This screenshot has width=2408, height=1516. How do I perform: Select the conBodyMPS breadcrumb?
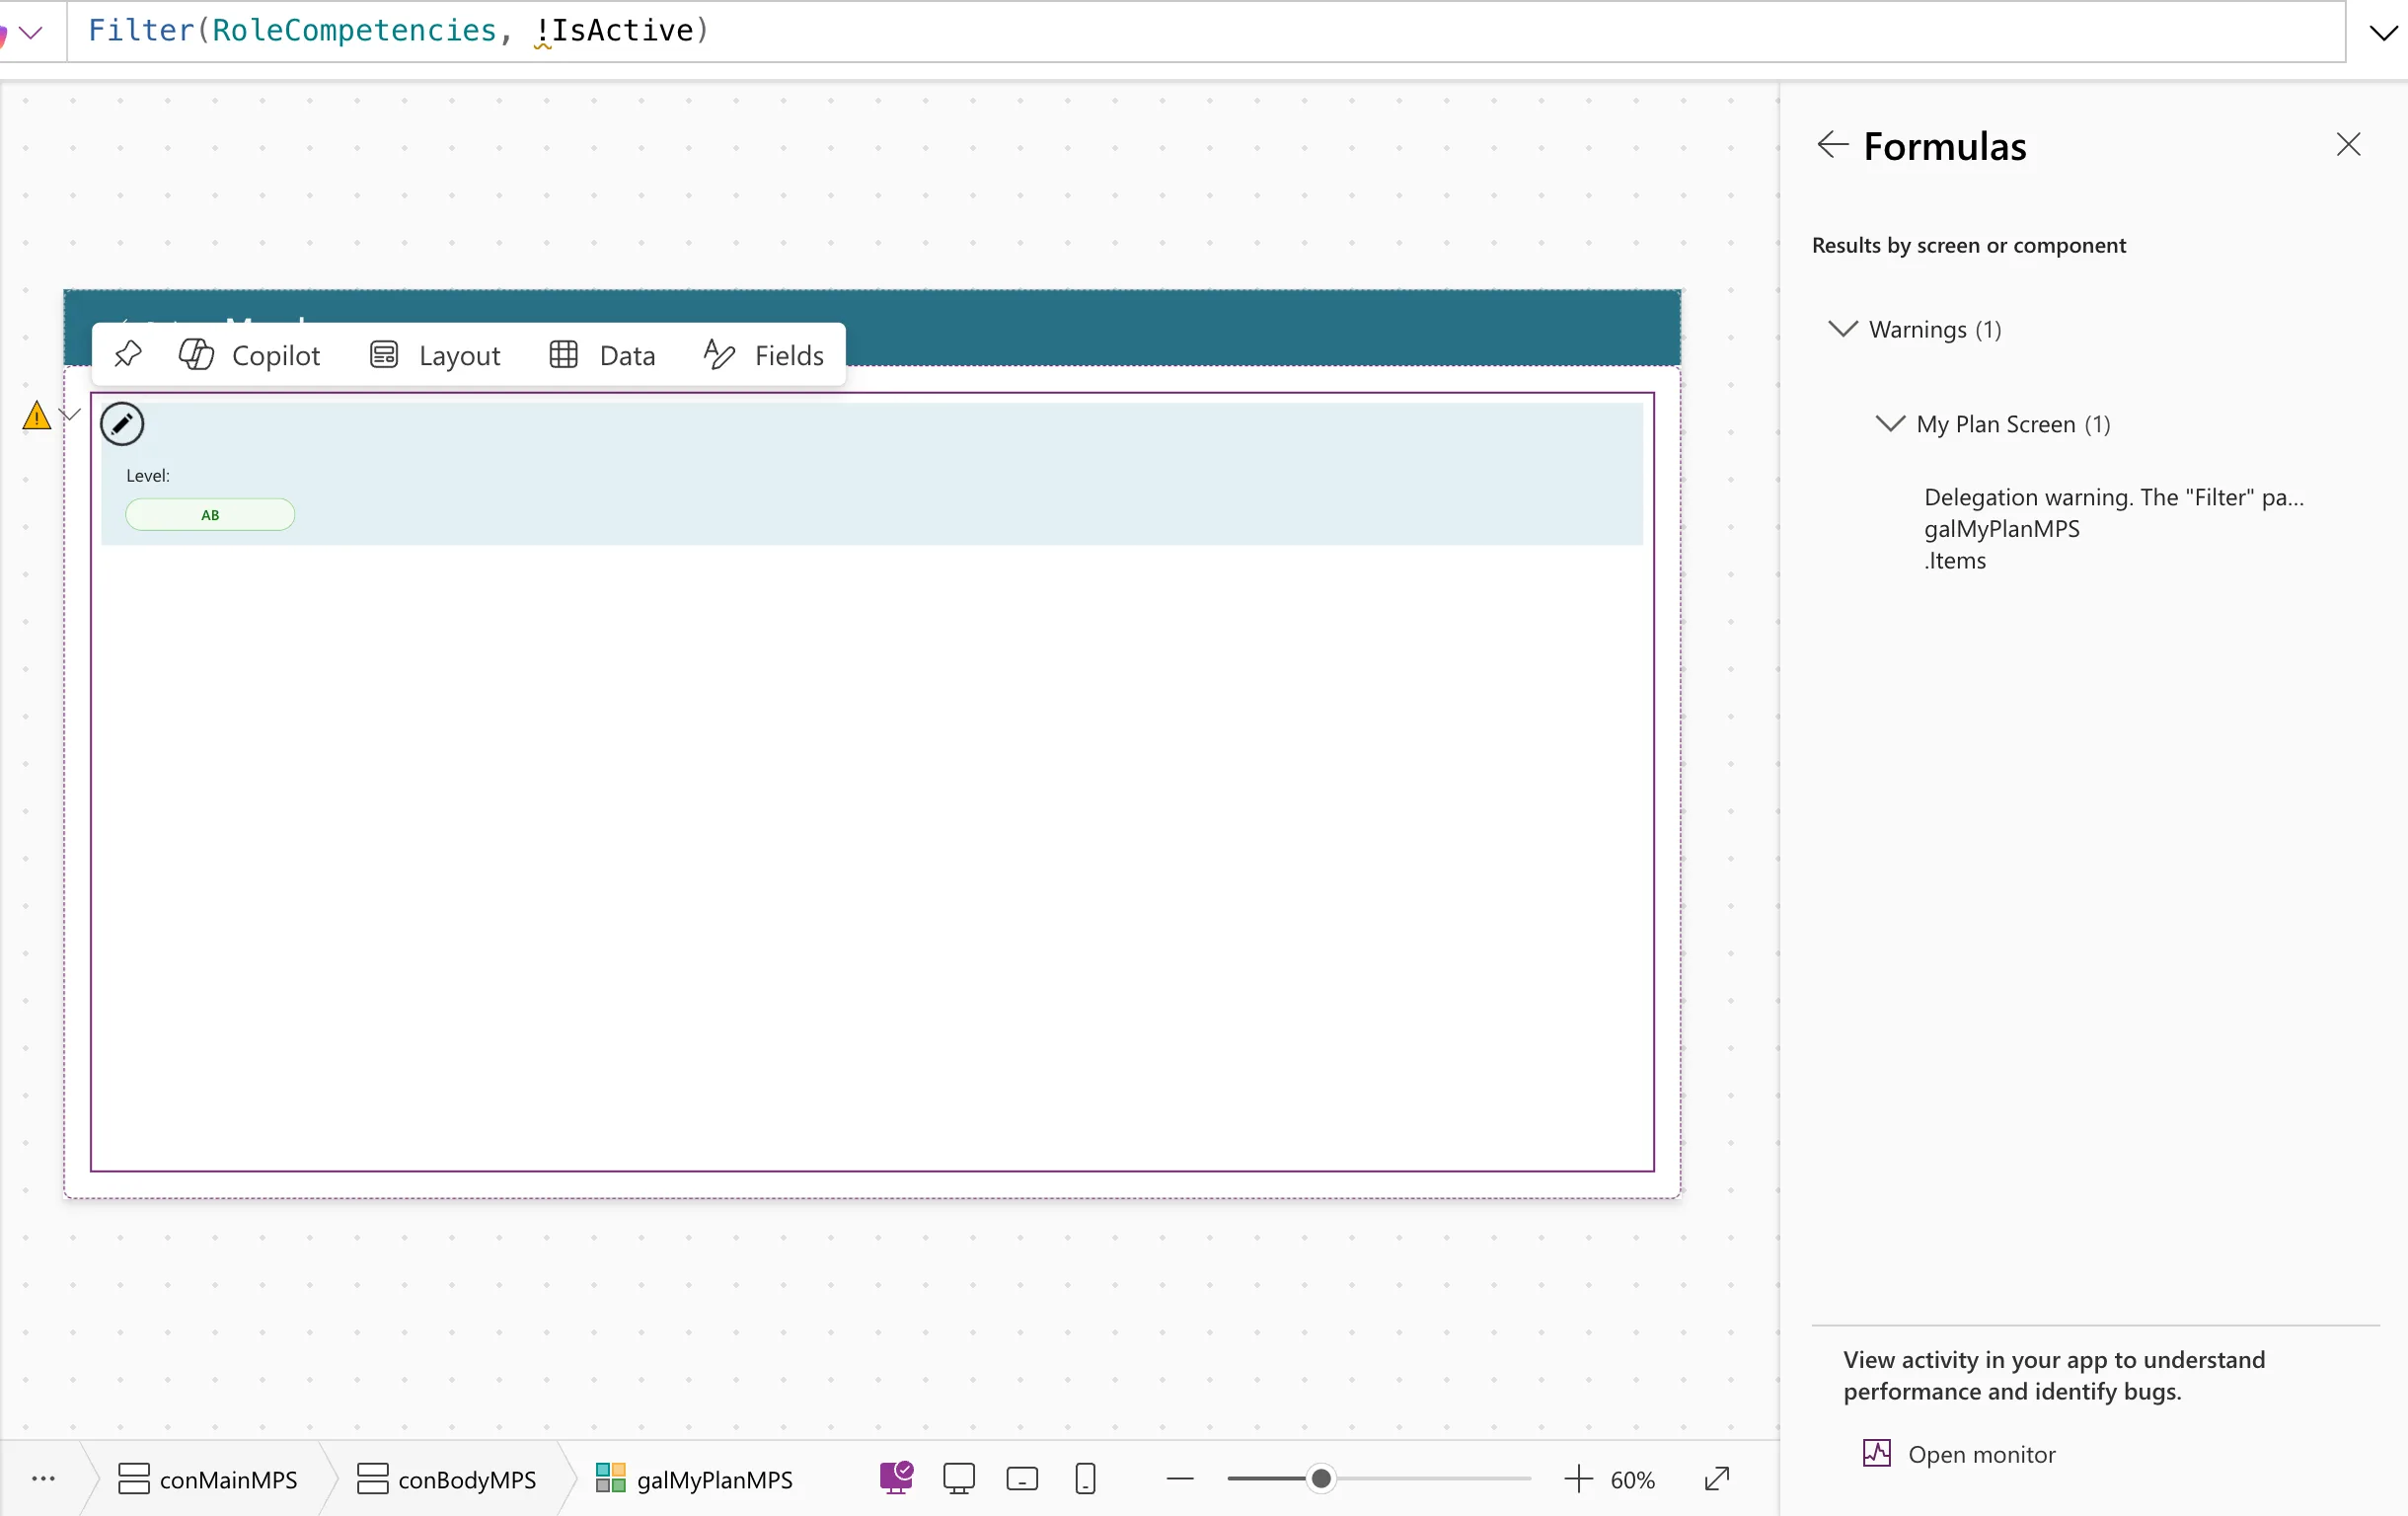[x=447, y=1479]
